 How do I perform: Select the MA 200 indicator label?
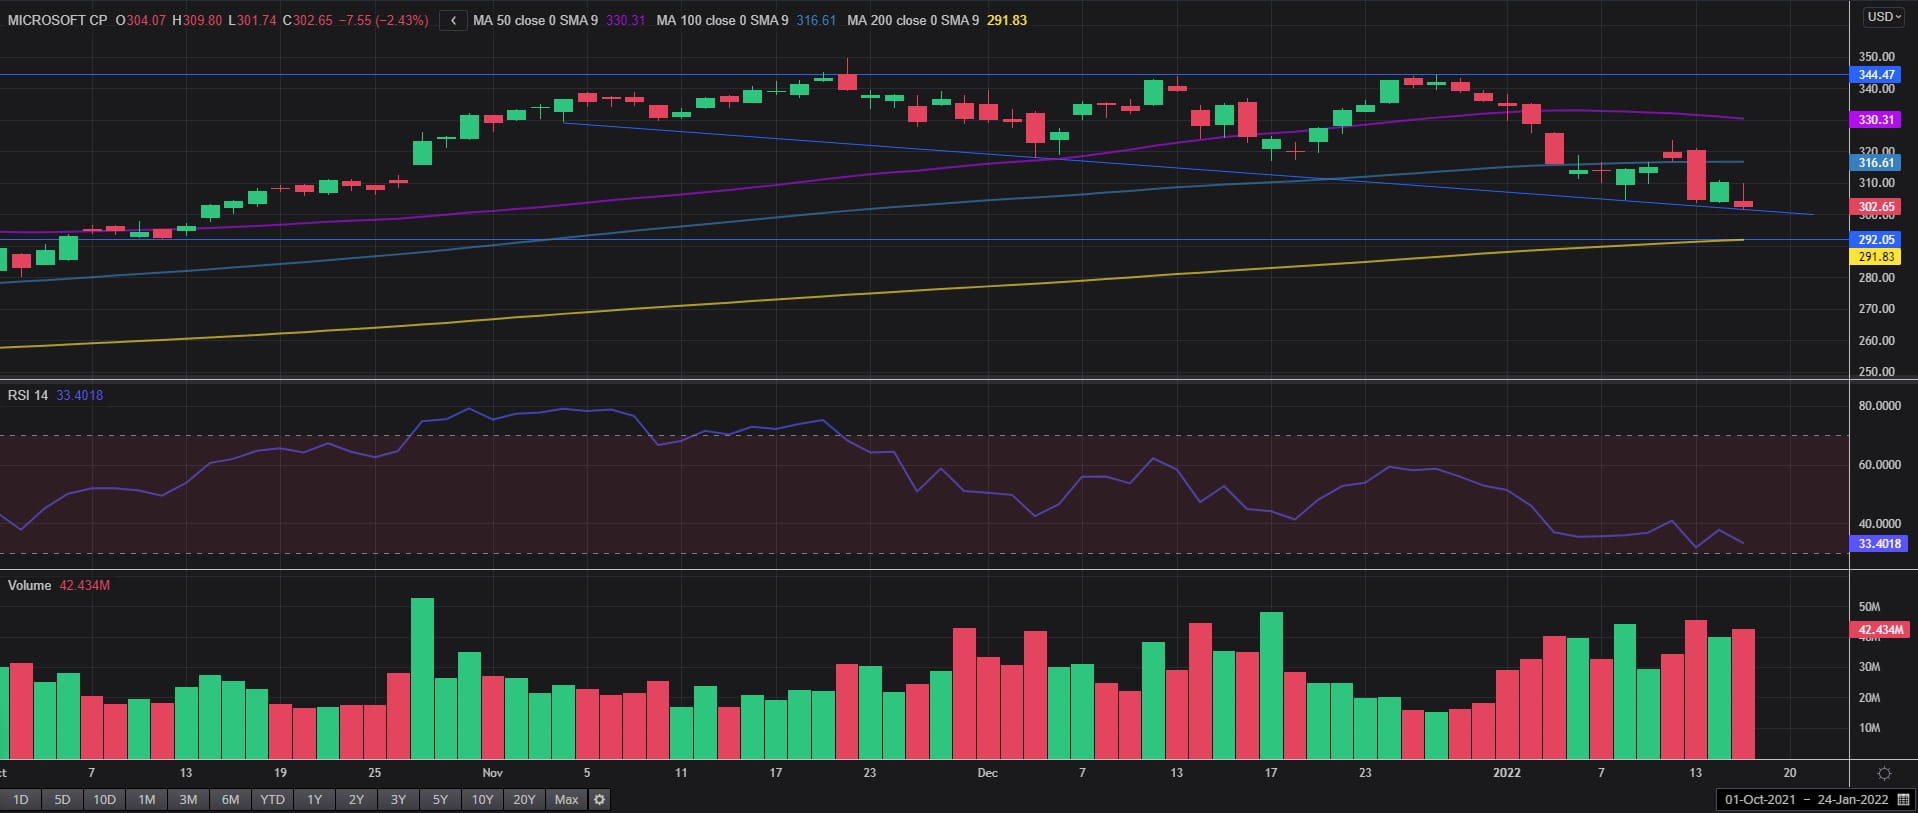click(912, 20)
